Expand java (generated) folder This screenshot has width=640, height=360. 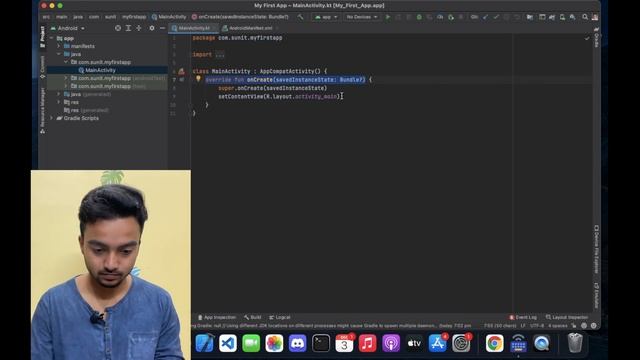[59, 94]
